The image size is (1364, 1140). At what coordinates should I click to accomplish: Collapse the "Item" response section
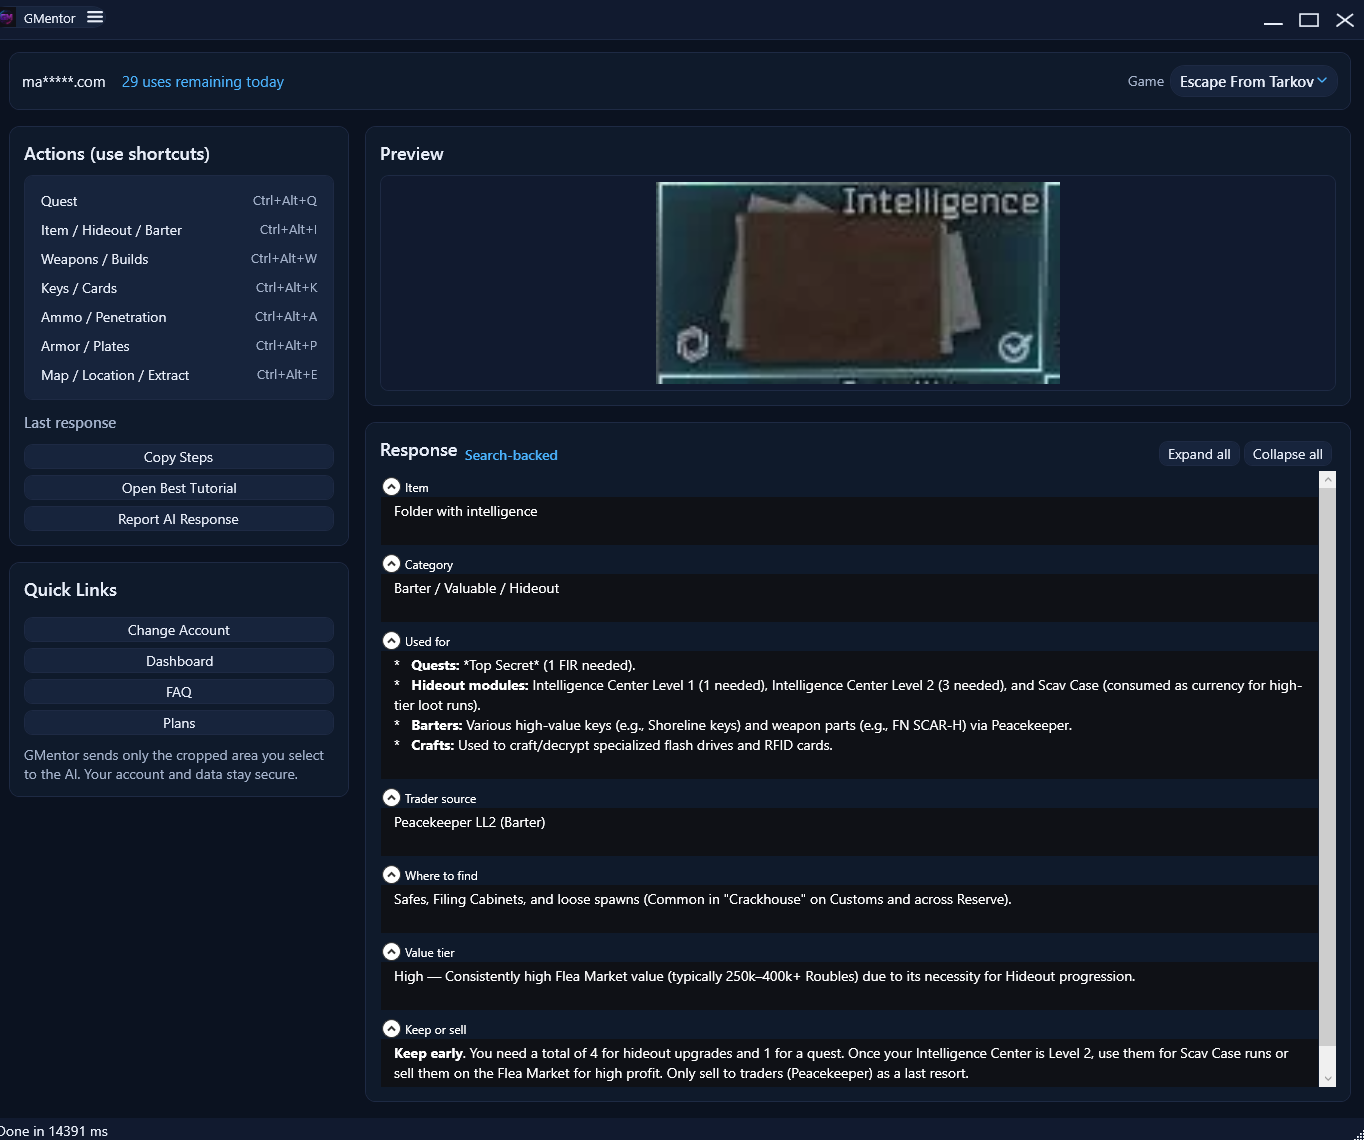(391, 486)
